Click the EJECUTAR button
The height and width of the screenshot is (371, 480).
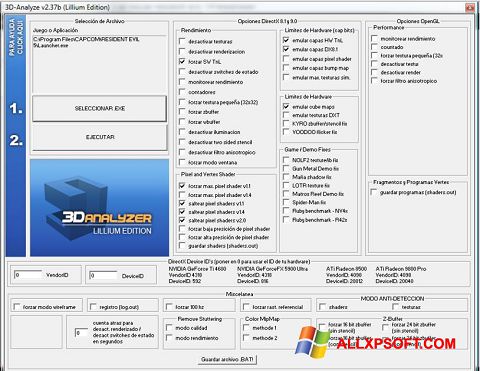[x=100, y=137]
